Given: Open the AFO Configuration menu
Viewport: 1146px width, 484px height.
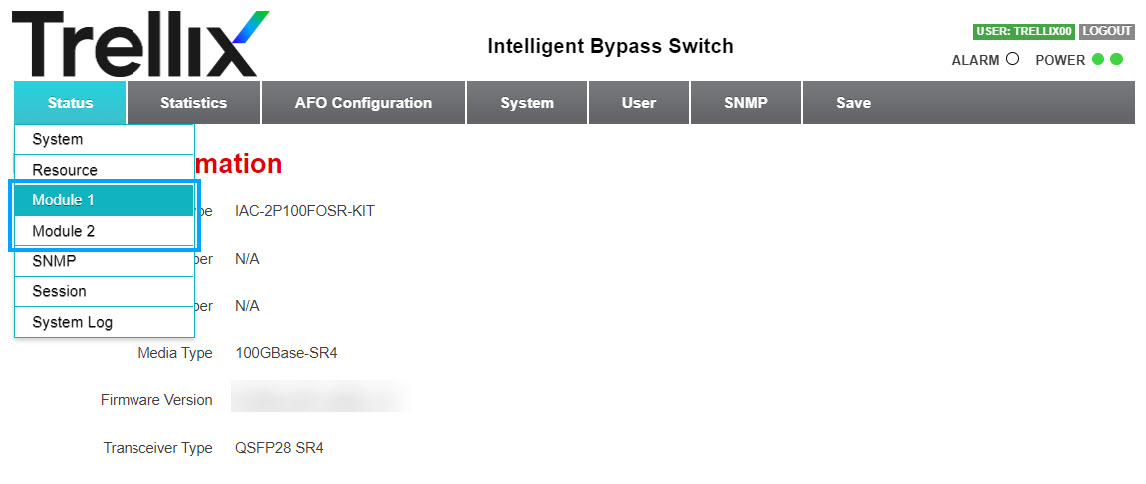Looking at the screenshot, I should [363, 102].
